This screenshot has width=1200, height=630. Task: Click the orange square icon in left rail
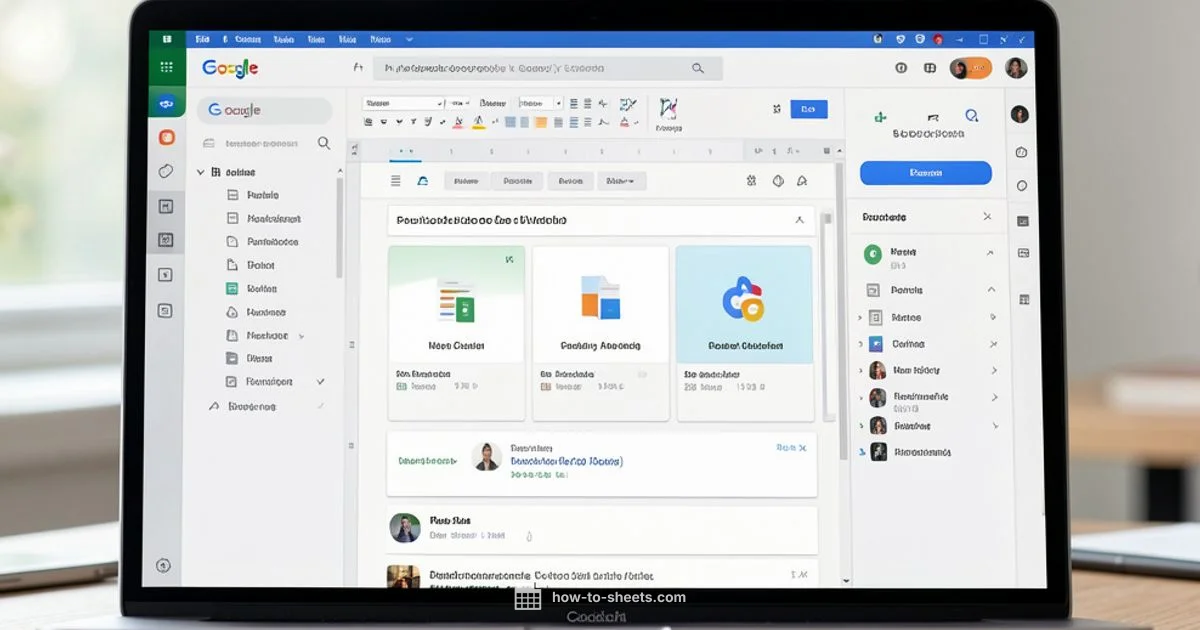166,137
